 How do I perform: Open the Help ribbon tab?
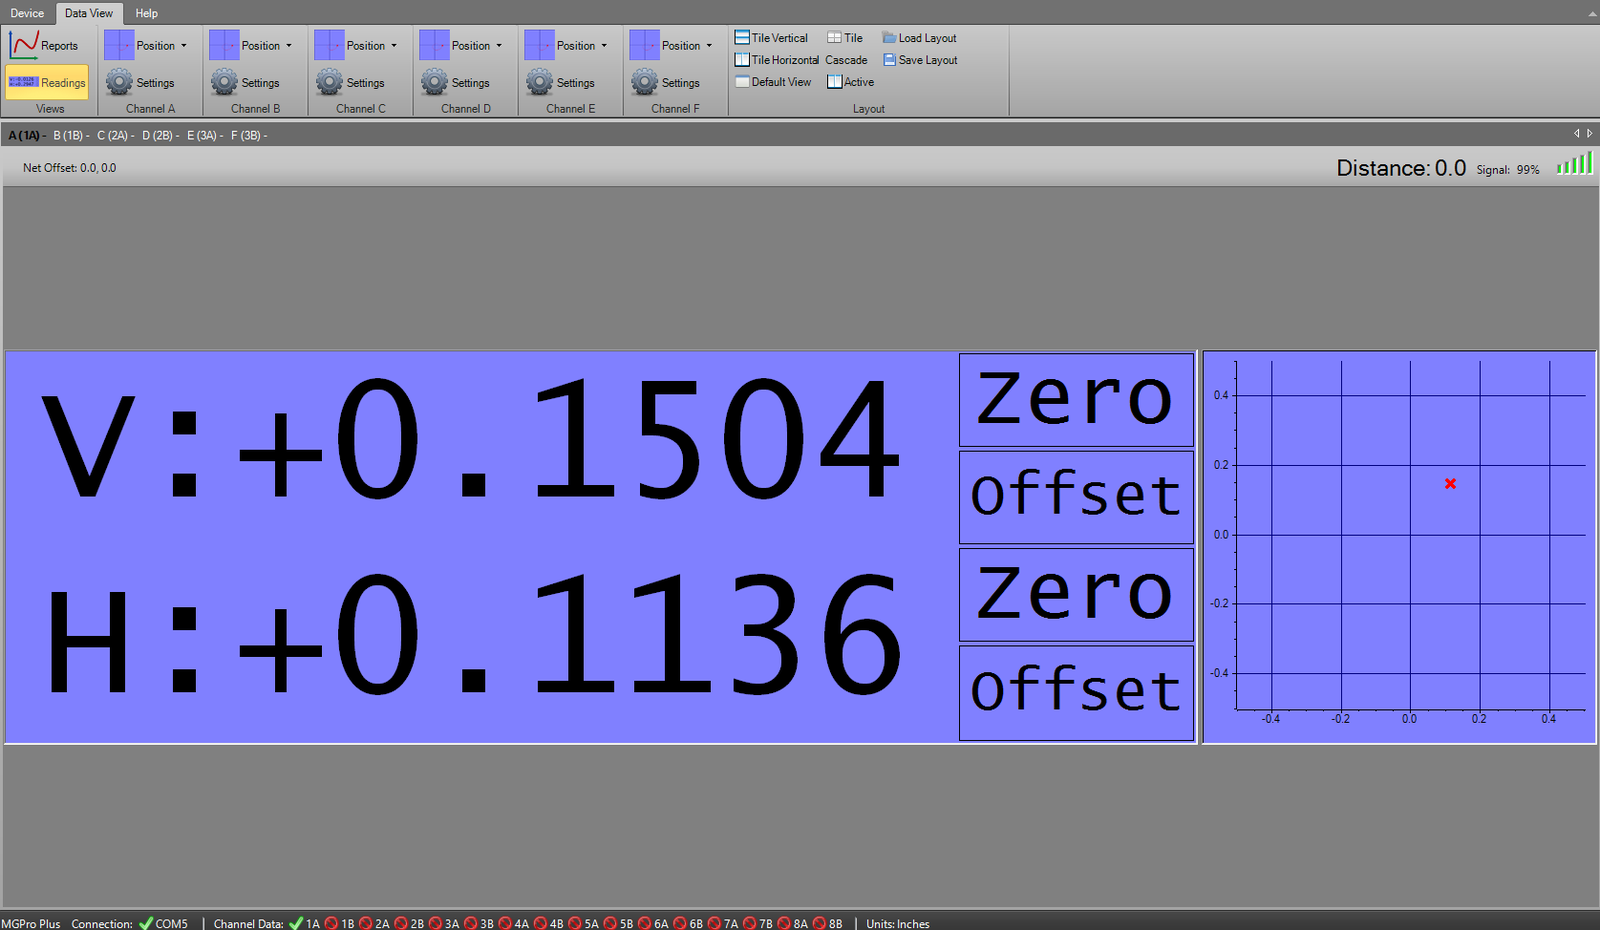click(147, 13)
